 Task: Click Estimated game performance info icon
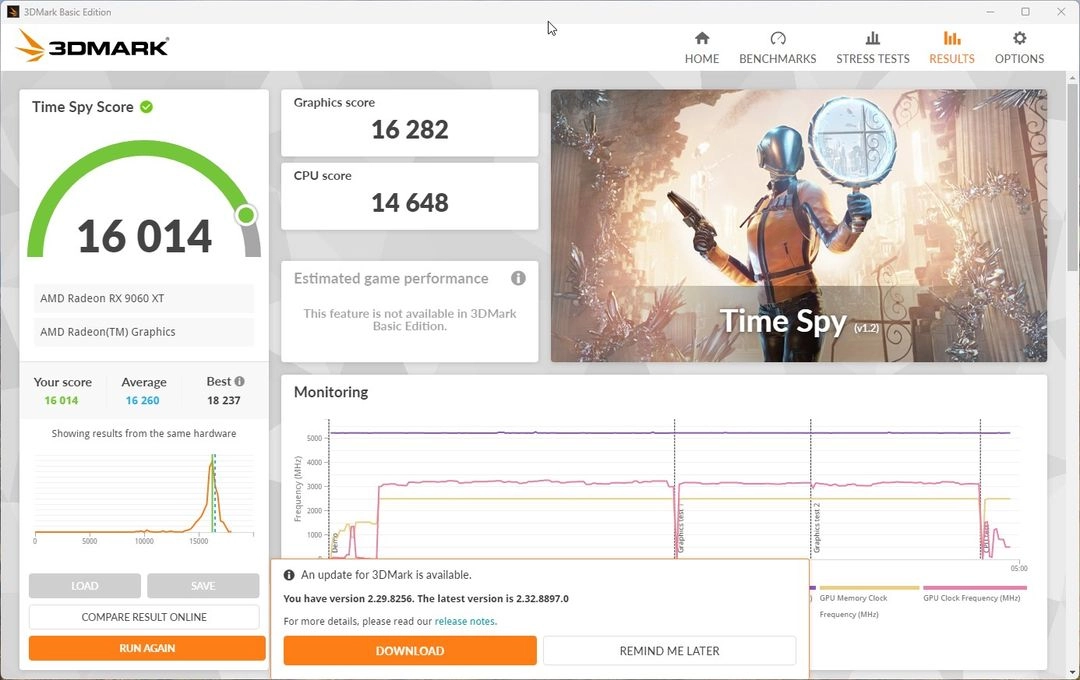[x=518, y=278]
